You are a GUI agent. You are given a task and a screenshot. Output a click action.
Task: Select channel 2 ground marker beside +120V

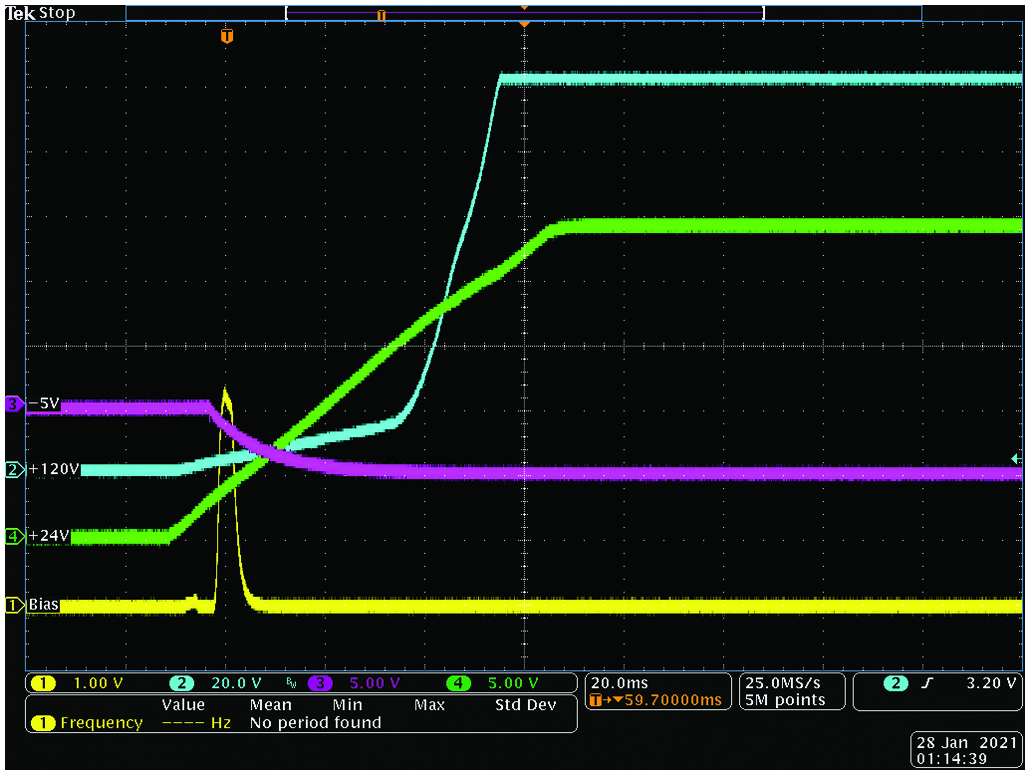tap(14, 470)
